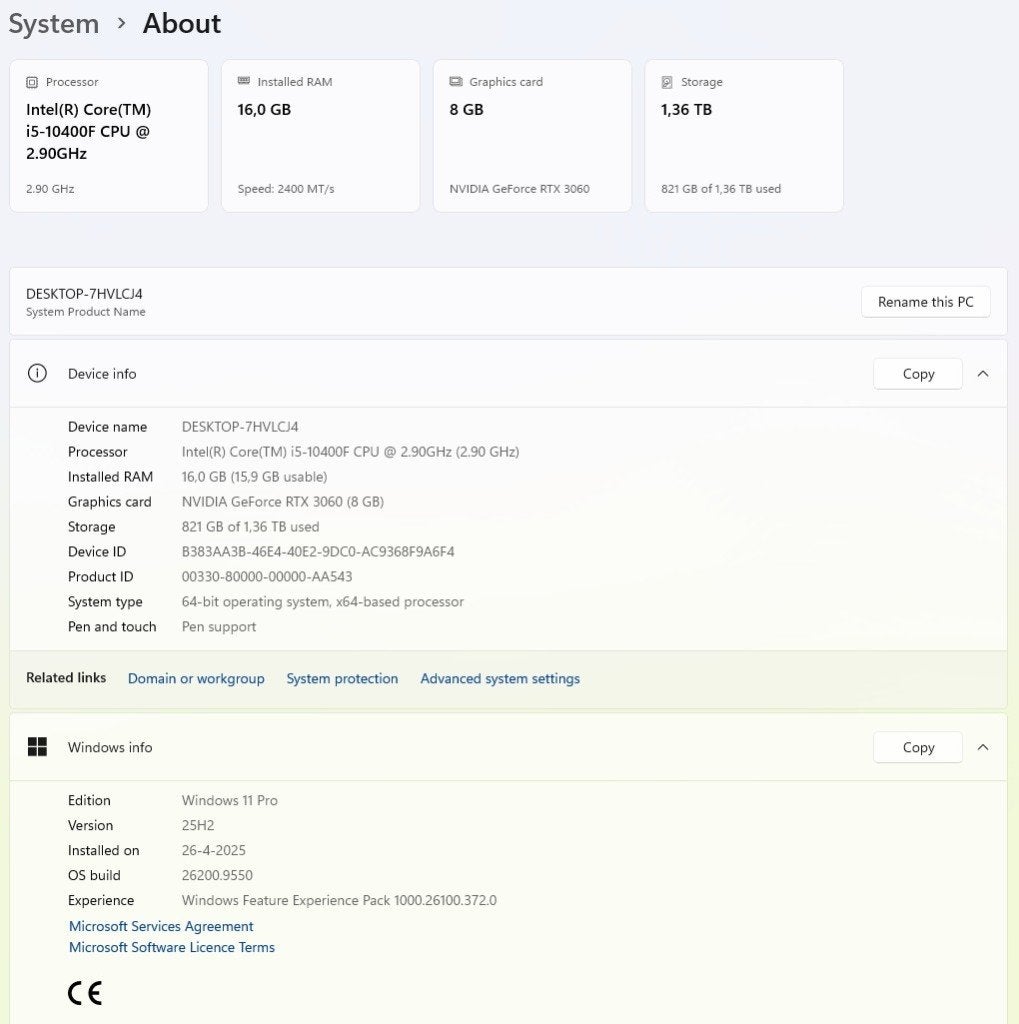Select the 64-bit operating system value

[x=323, y=601]
